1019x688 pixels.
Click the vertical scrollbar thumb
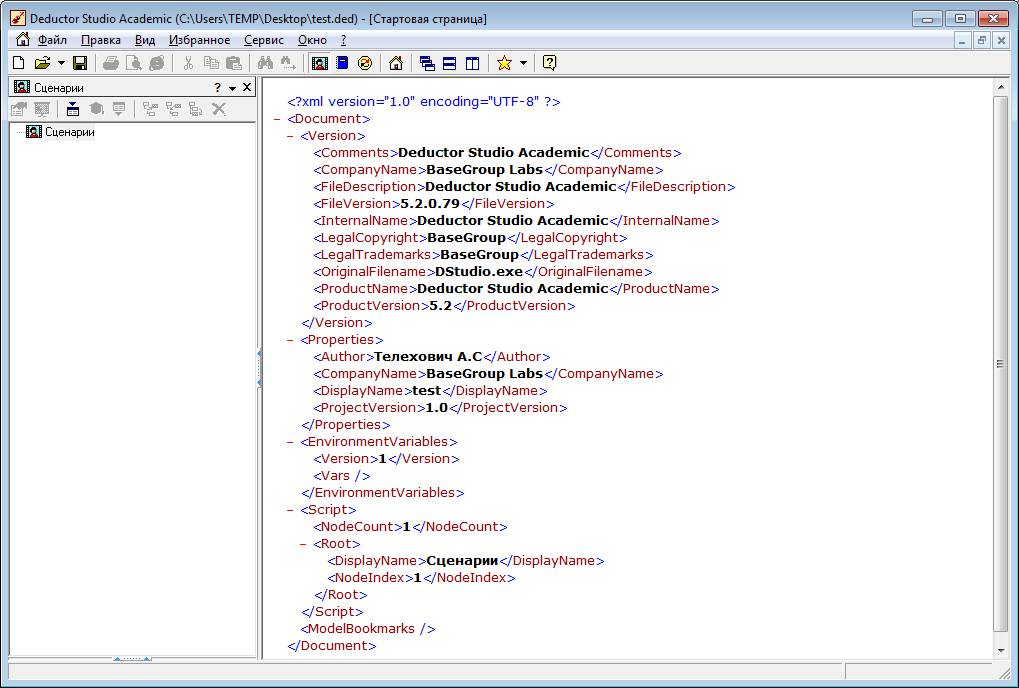1000,364
